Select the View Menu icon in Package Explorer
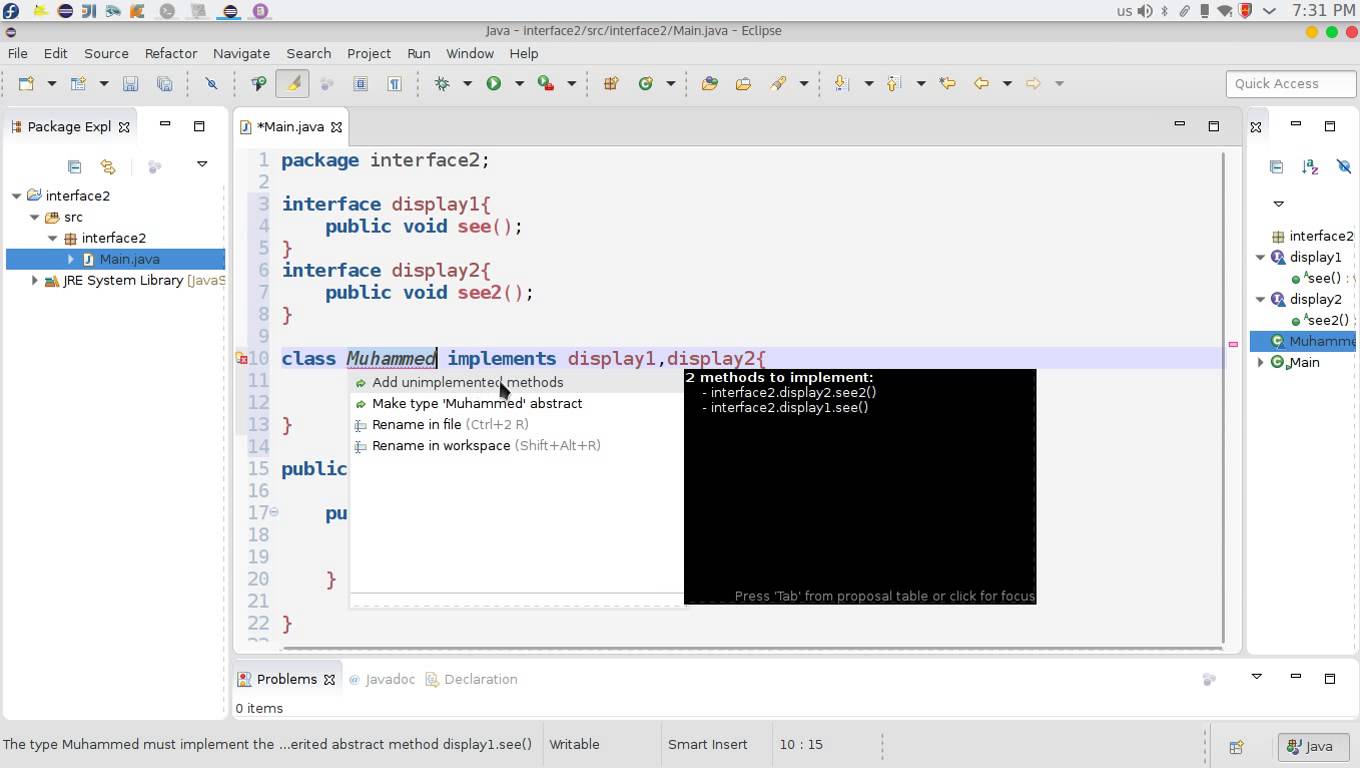The image size is (1360, 768). [x=202, y=165]
